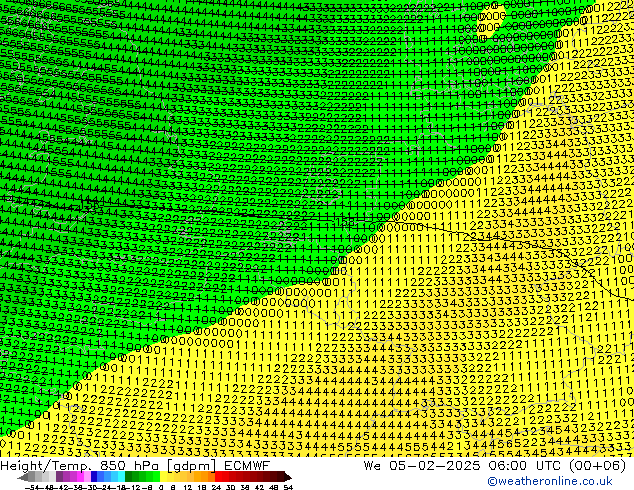Click the gray left arrow end of the colorbar
The height and width of the screenshot is (490, 634).
click(23, 477)
